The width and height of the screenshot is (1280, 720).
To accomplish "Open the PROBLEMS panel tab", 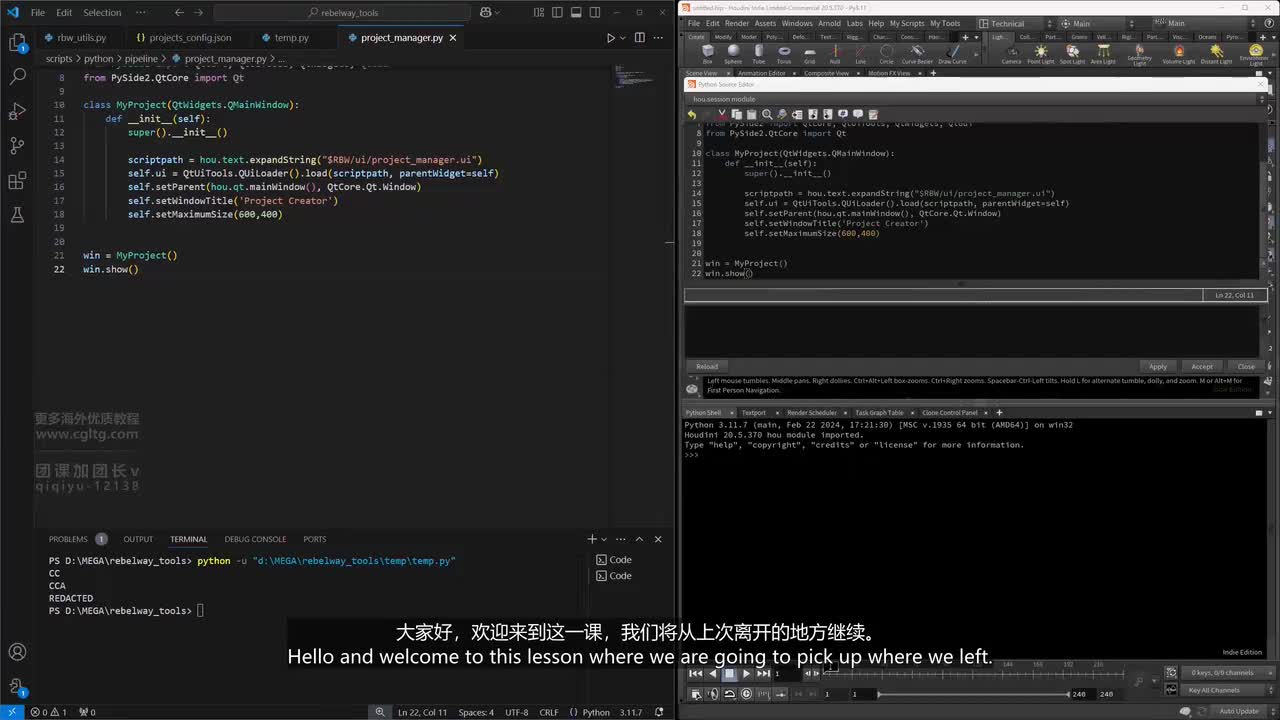I will point(68,539).
